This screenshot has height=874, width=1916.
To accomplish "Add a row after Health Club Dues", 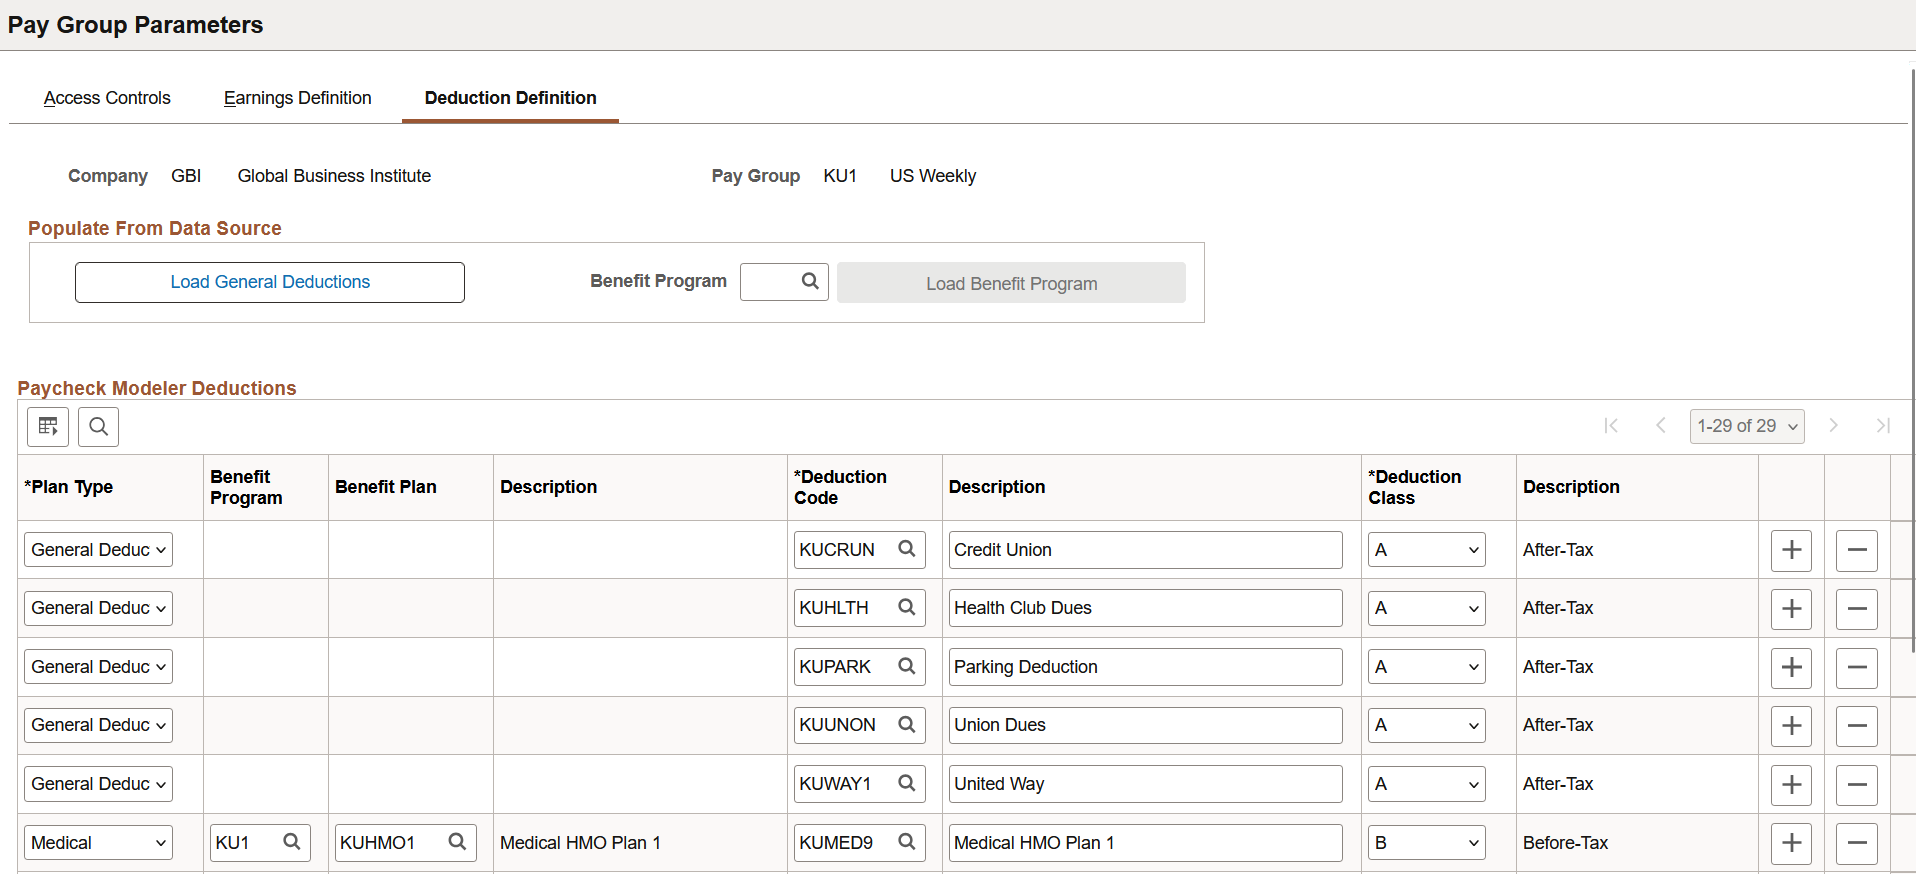I will 1791,608.
